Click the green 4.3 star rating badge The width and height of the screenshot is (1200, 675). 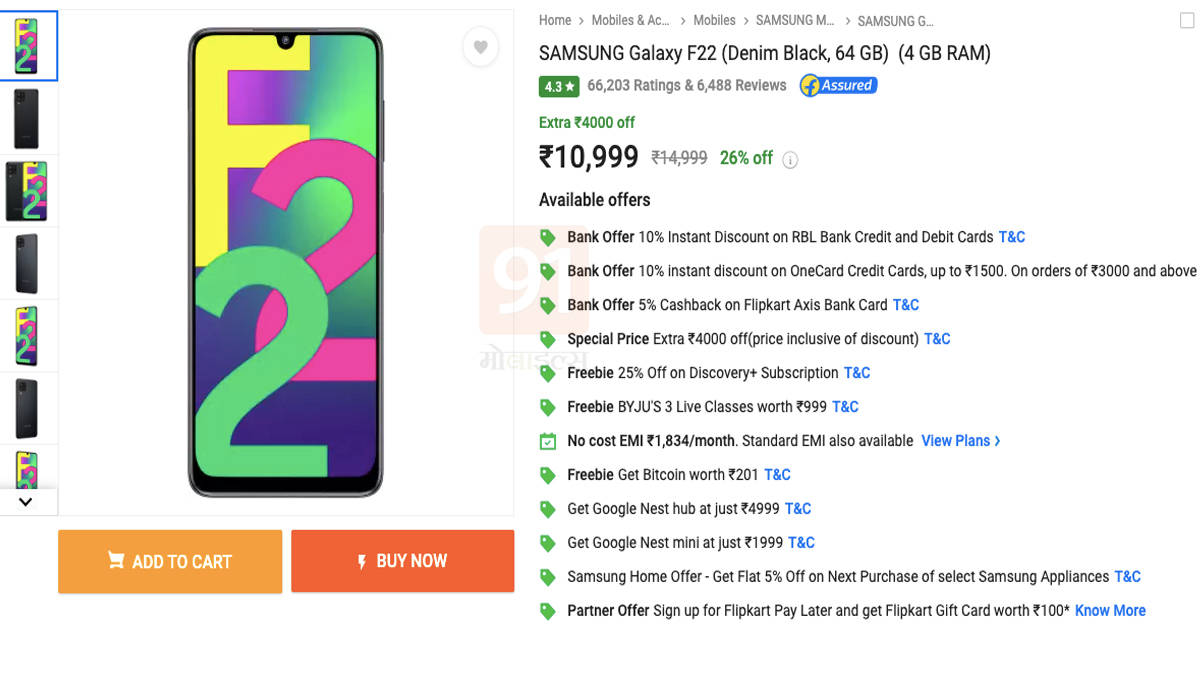pos(559,87)
